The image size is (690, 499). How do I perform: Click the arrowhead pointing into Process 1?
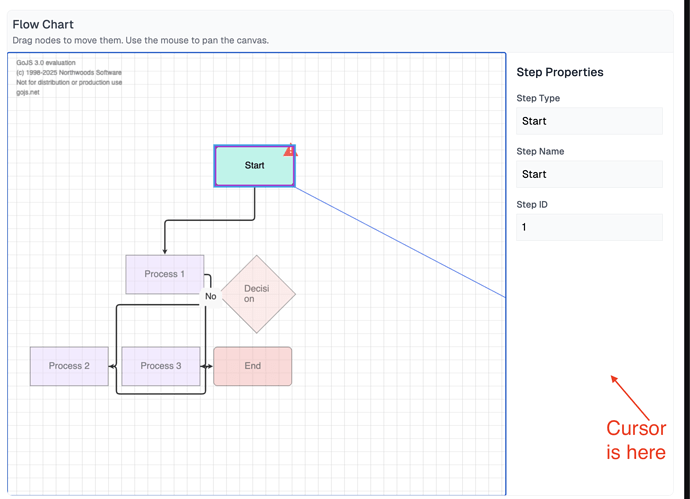[x=164, y=250]
